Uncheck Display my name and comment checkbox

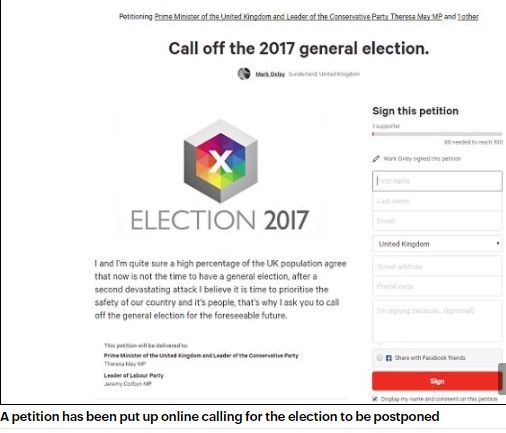click(375, 399)
